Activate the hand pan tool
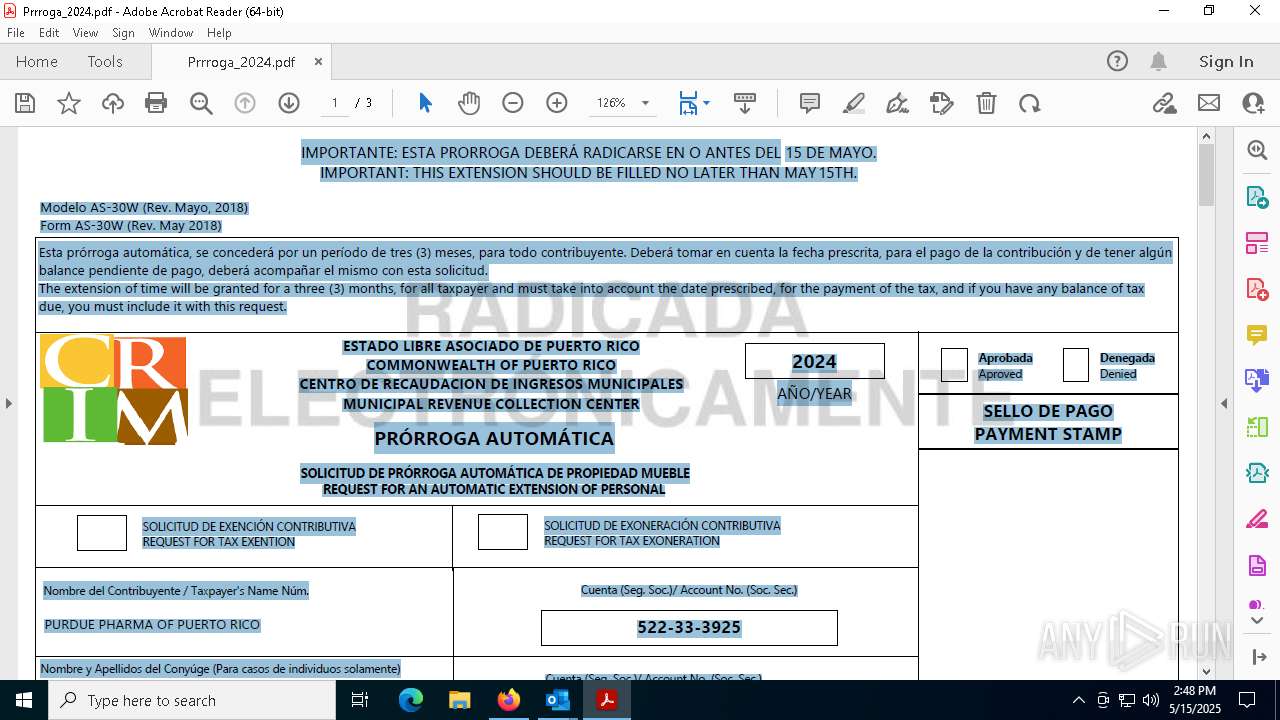This screenshot has width=1280, height=720. click(x=469, y=103)
